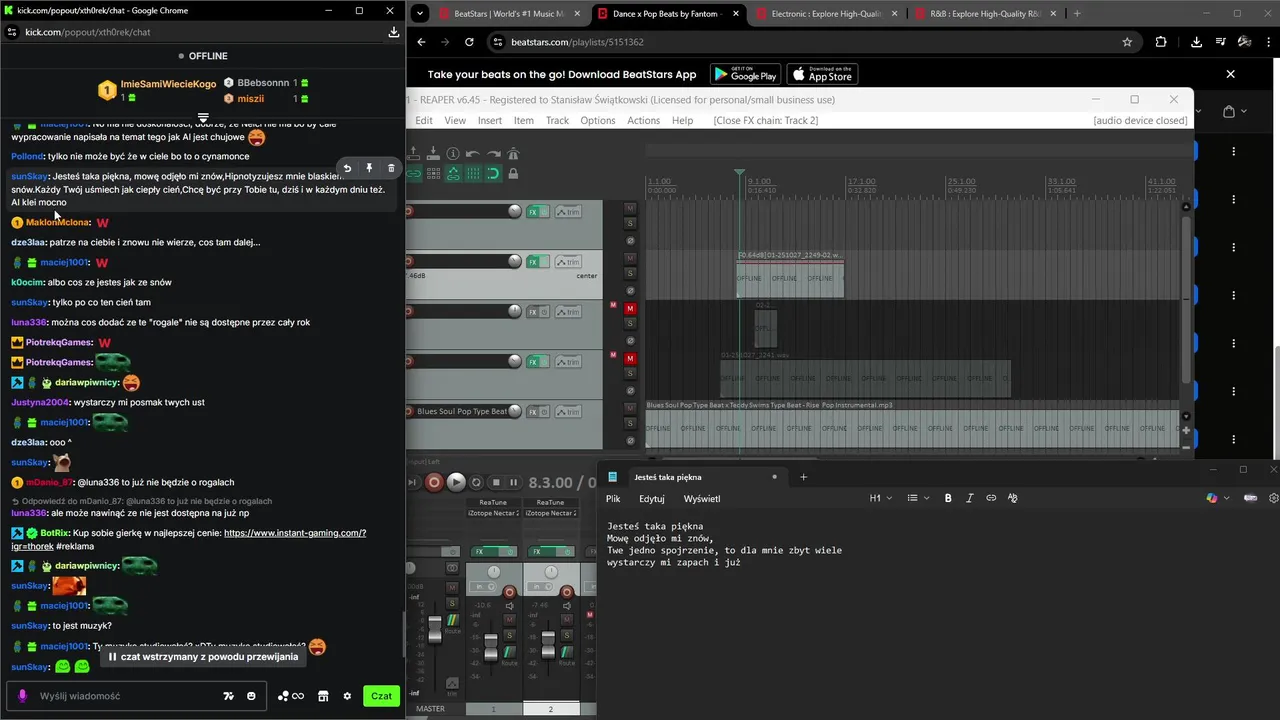Image resolution: width=1280 pixels, height=720 pixels.
Task: Solo the first track with S button
Action: [630, 224]
